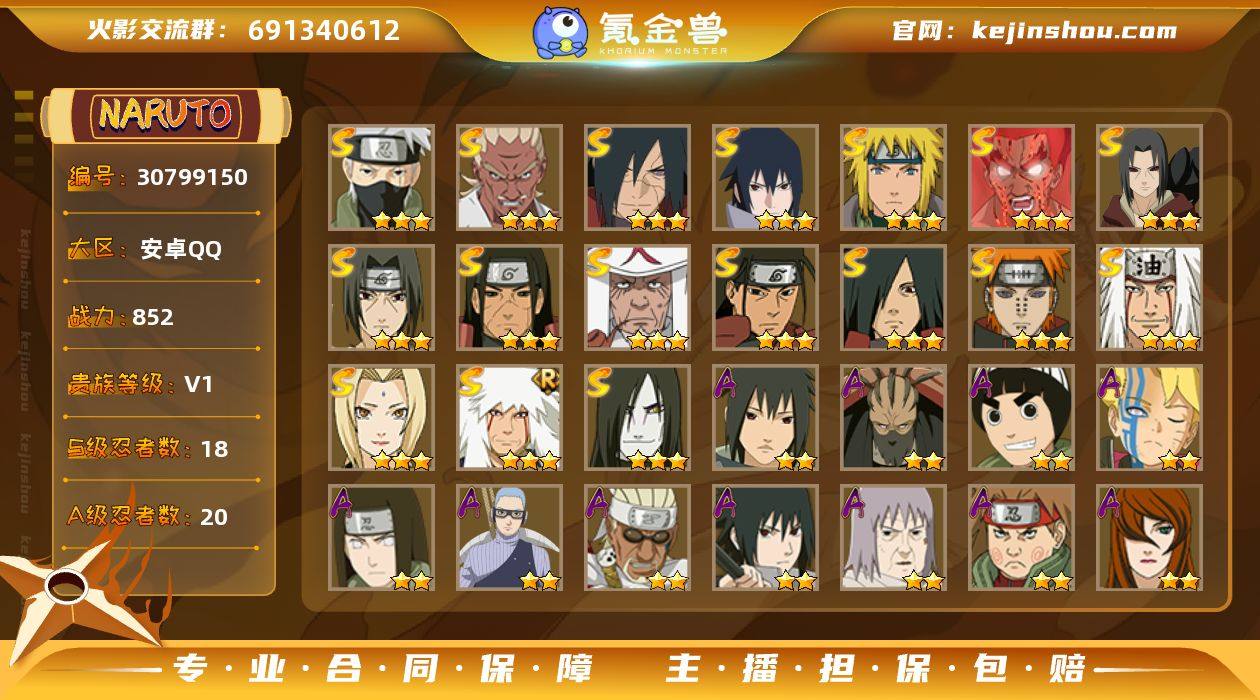Select Jiraiya portrait with 油 headband
Viewport: 1260px width, 700px height.
1149,297
